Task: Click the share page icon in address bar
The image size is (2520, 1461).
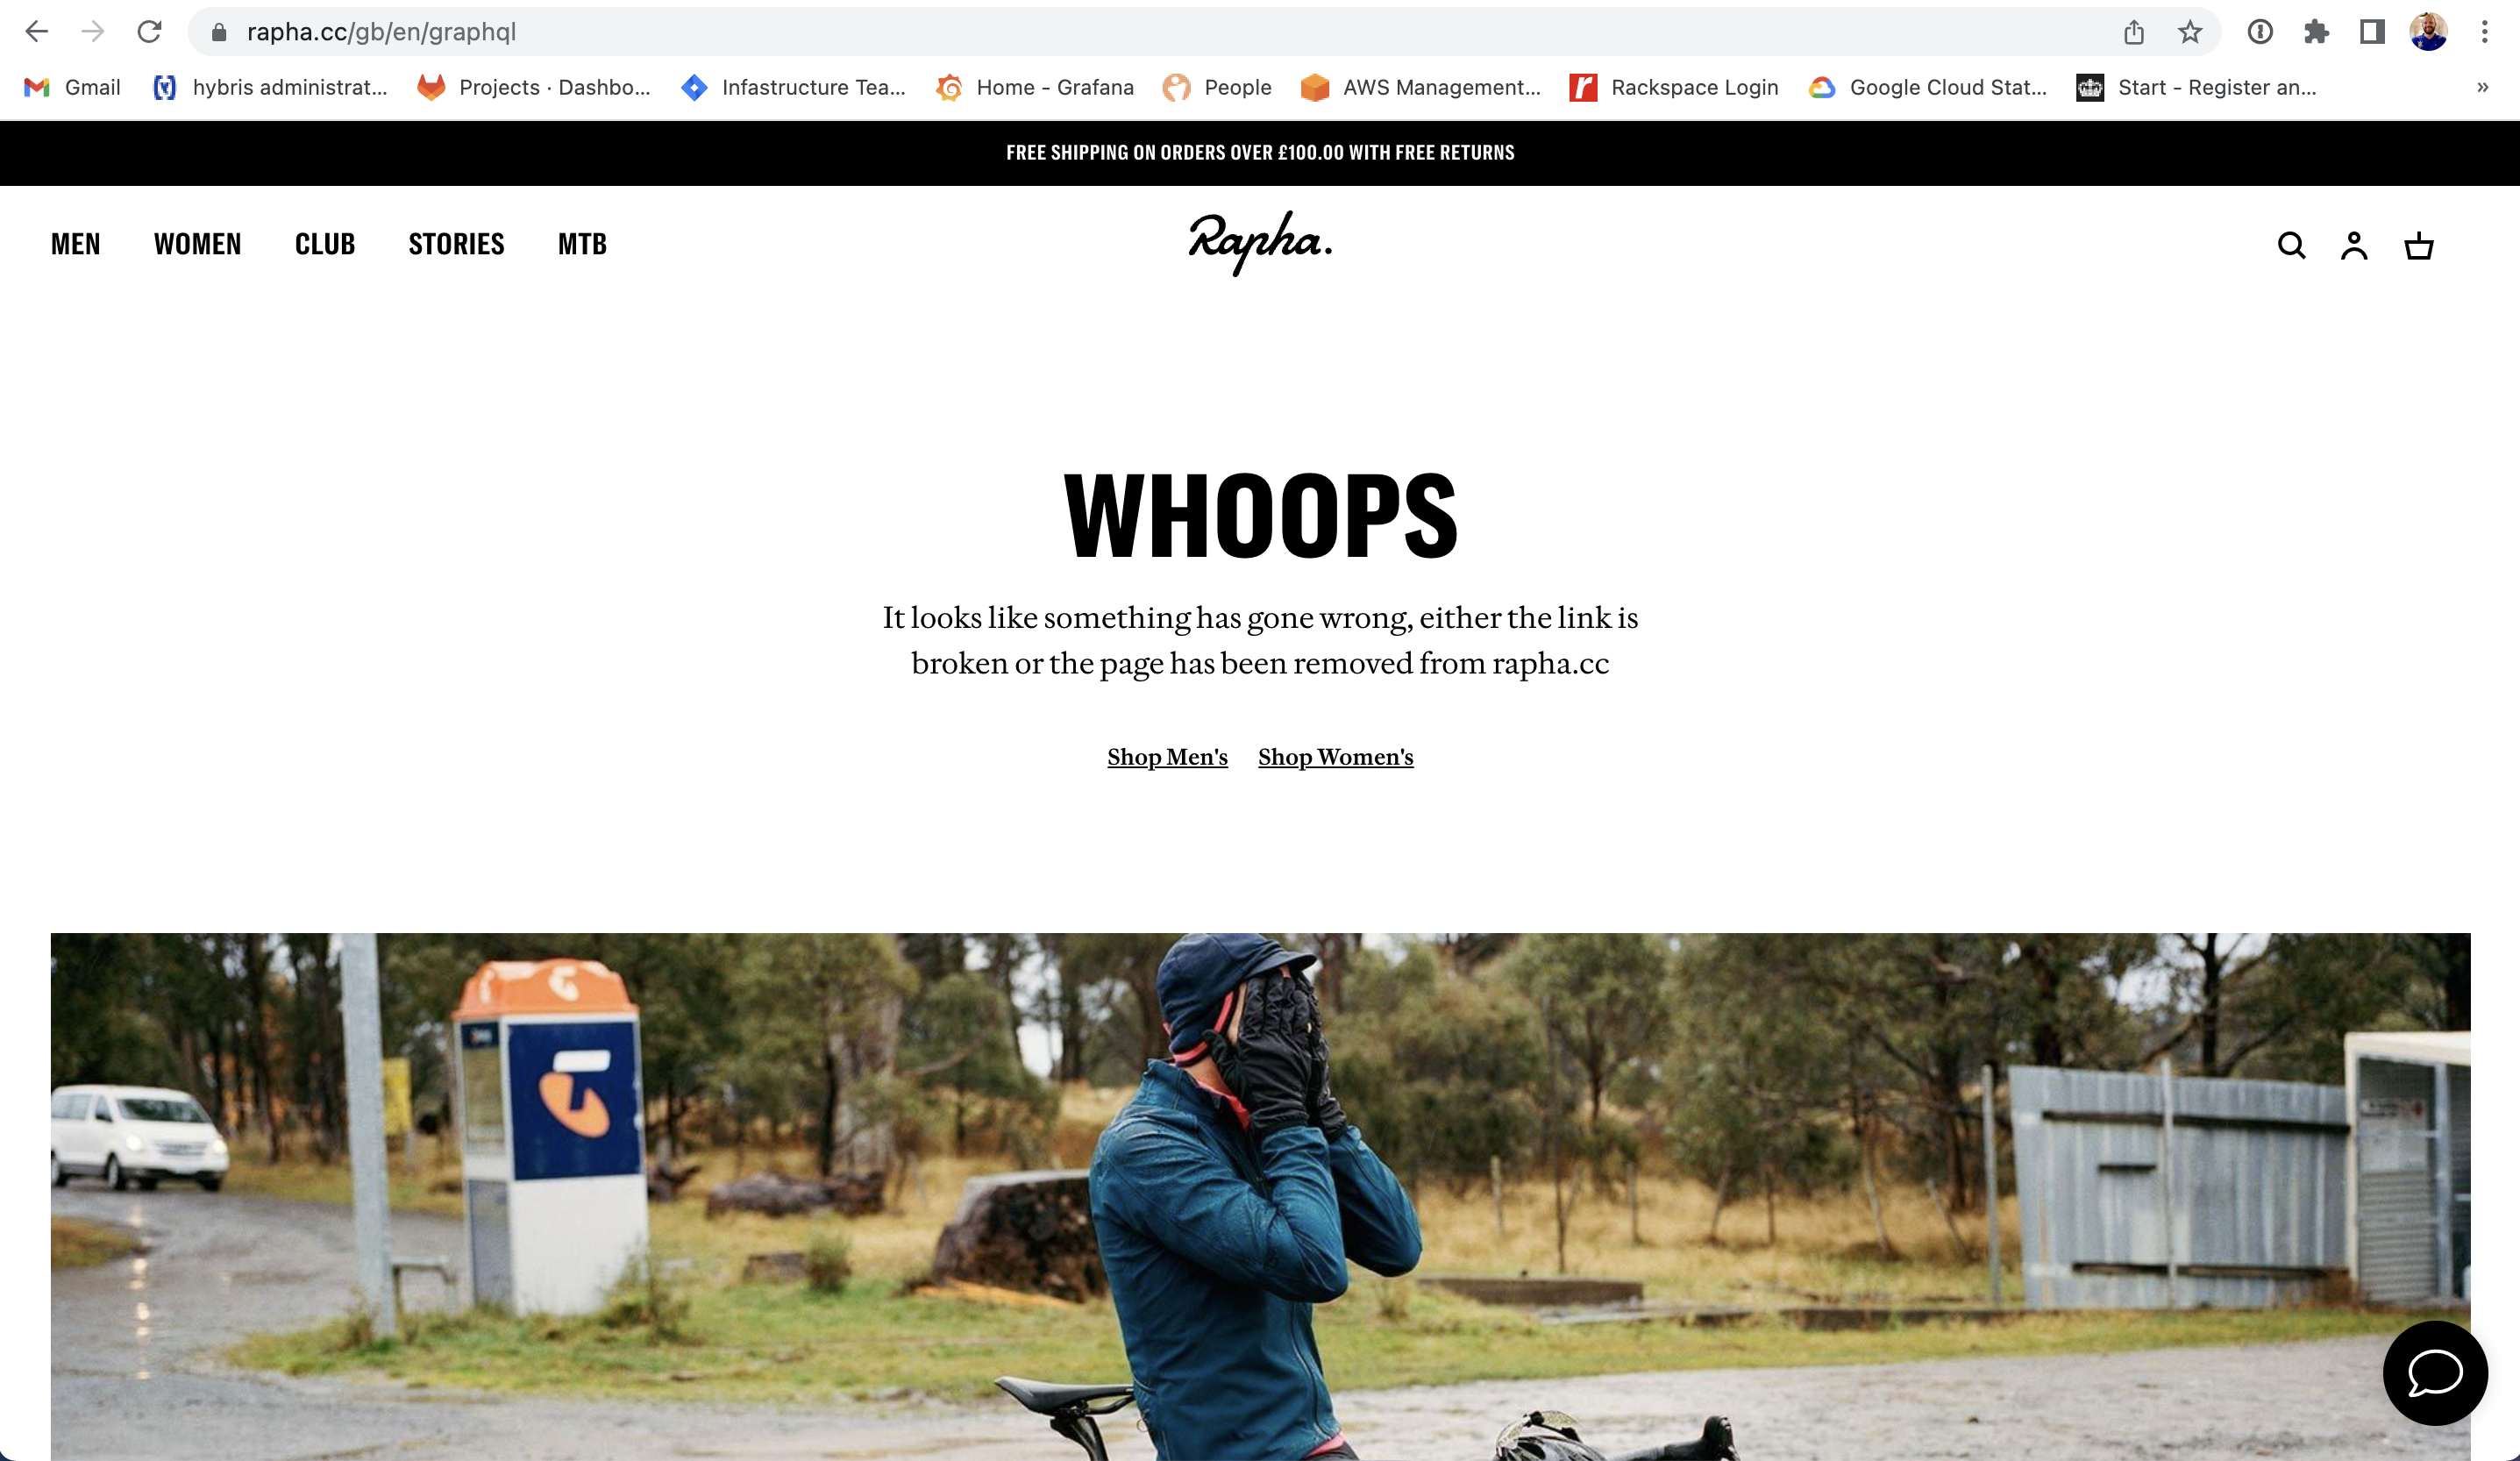Action: tap(2134, 32)
